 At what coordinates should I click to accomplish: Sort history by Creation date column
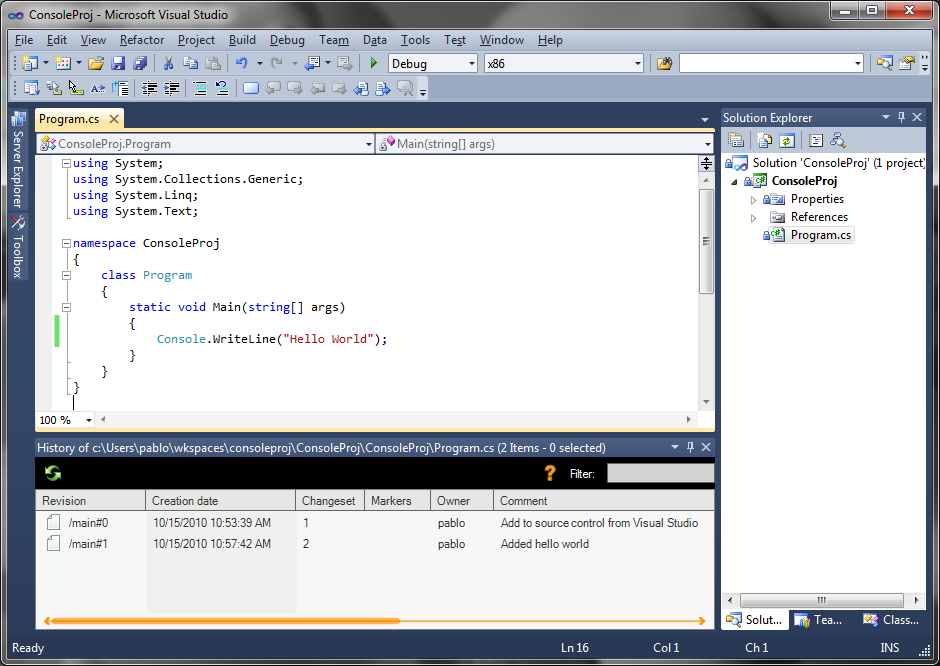pyautogui.click(x=221, y=501)
